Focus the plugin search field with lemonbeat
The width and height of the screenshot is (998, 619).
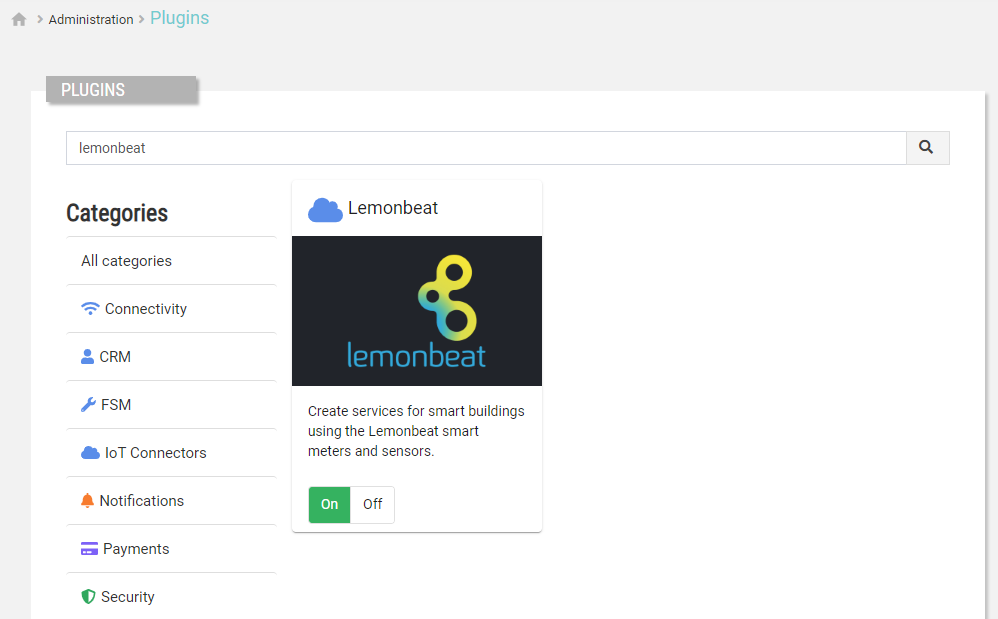click(486, 148)
